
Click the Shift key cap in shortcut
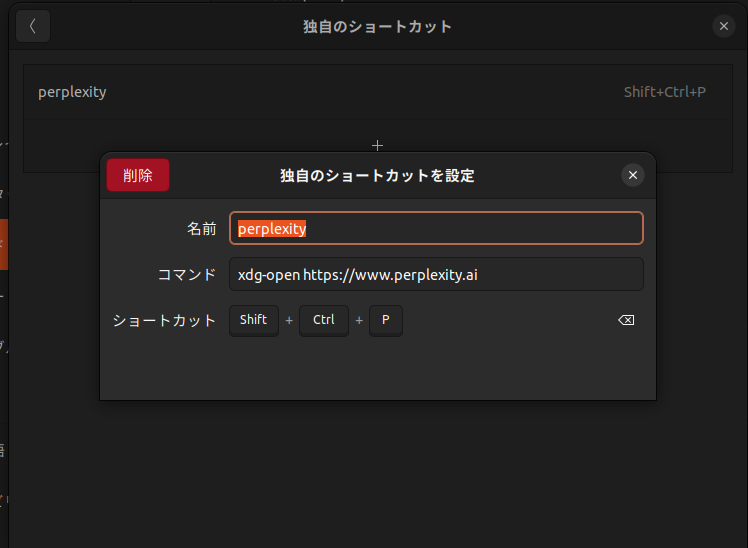click(254, 320)
